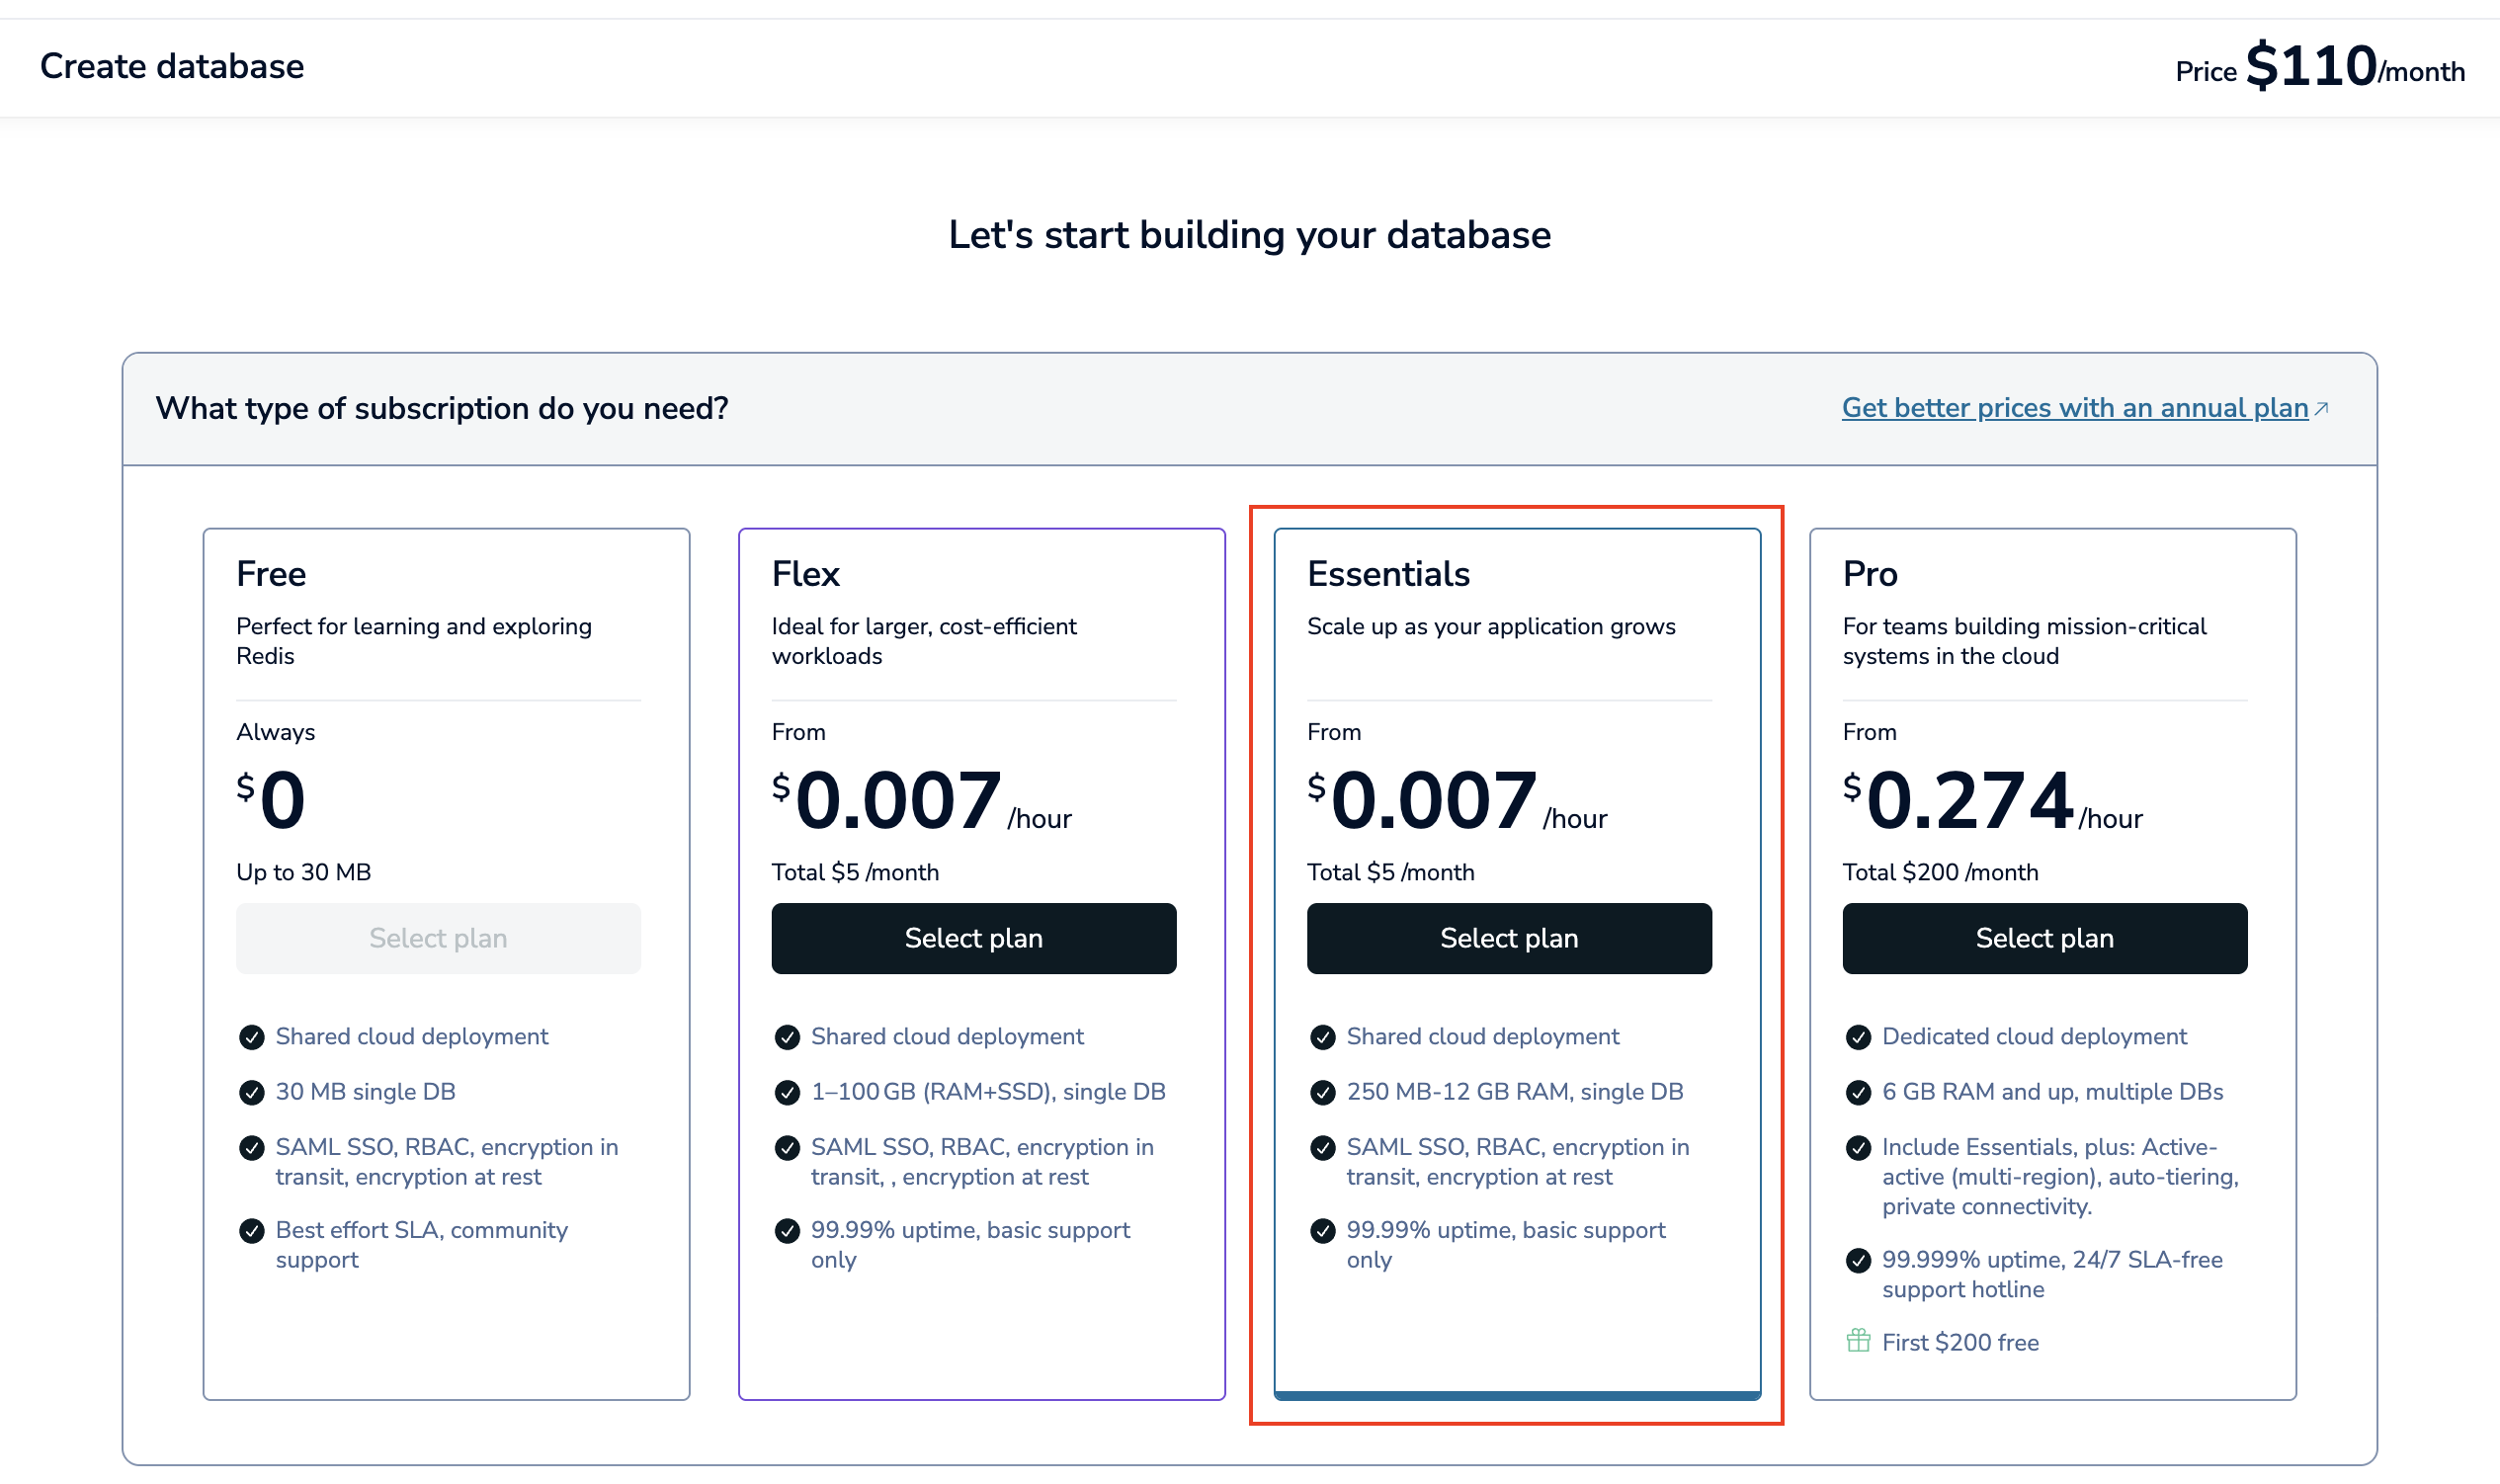Click the $110/month price in the header
This screenshot has height=1484, width=2500.
pyautogui.click(x=2355, y=66)
